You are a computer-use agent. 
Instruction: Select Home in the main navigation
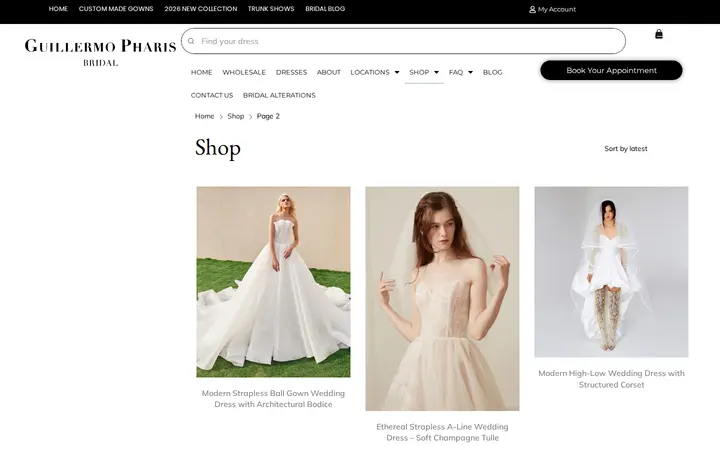pos(202,72)
